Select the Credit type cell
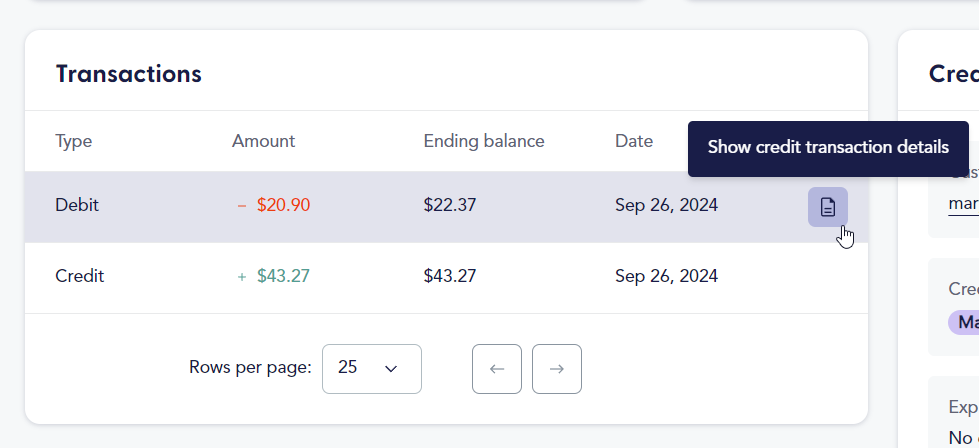Image resolution: width=979 pixels, height=448 pixels. click(x=79, y=276)
